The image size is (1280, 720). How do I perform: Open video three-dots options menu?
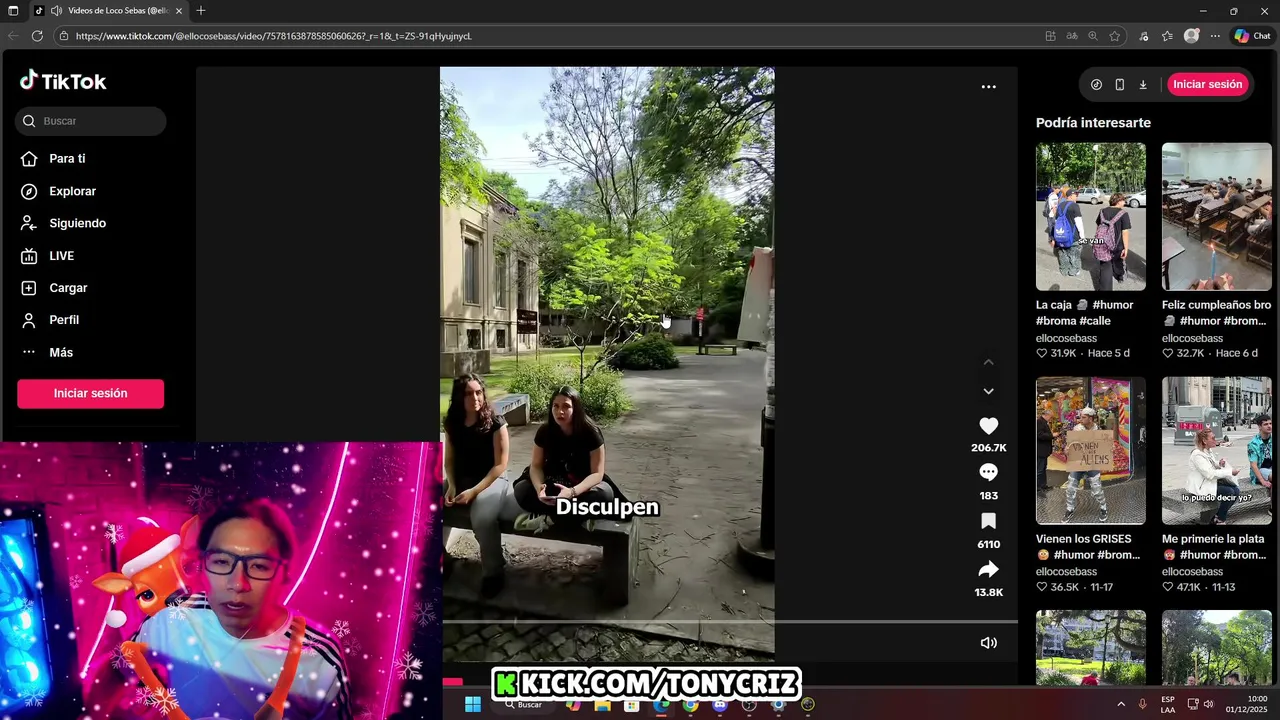pos(988,87)
